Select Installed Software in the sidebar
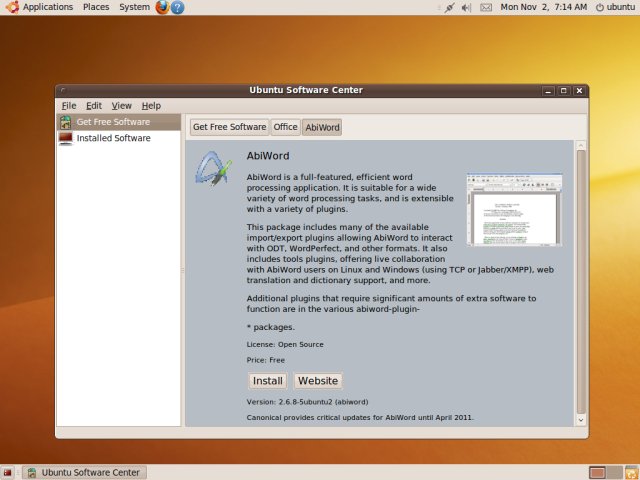640x480 pixels. point(118,138)
